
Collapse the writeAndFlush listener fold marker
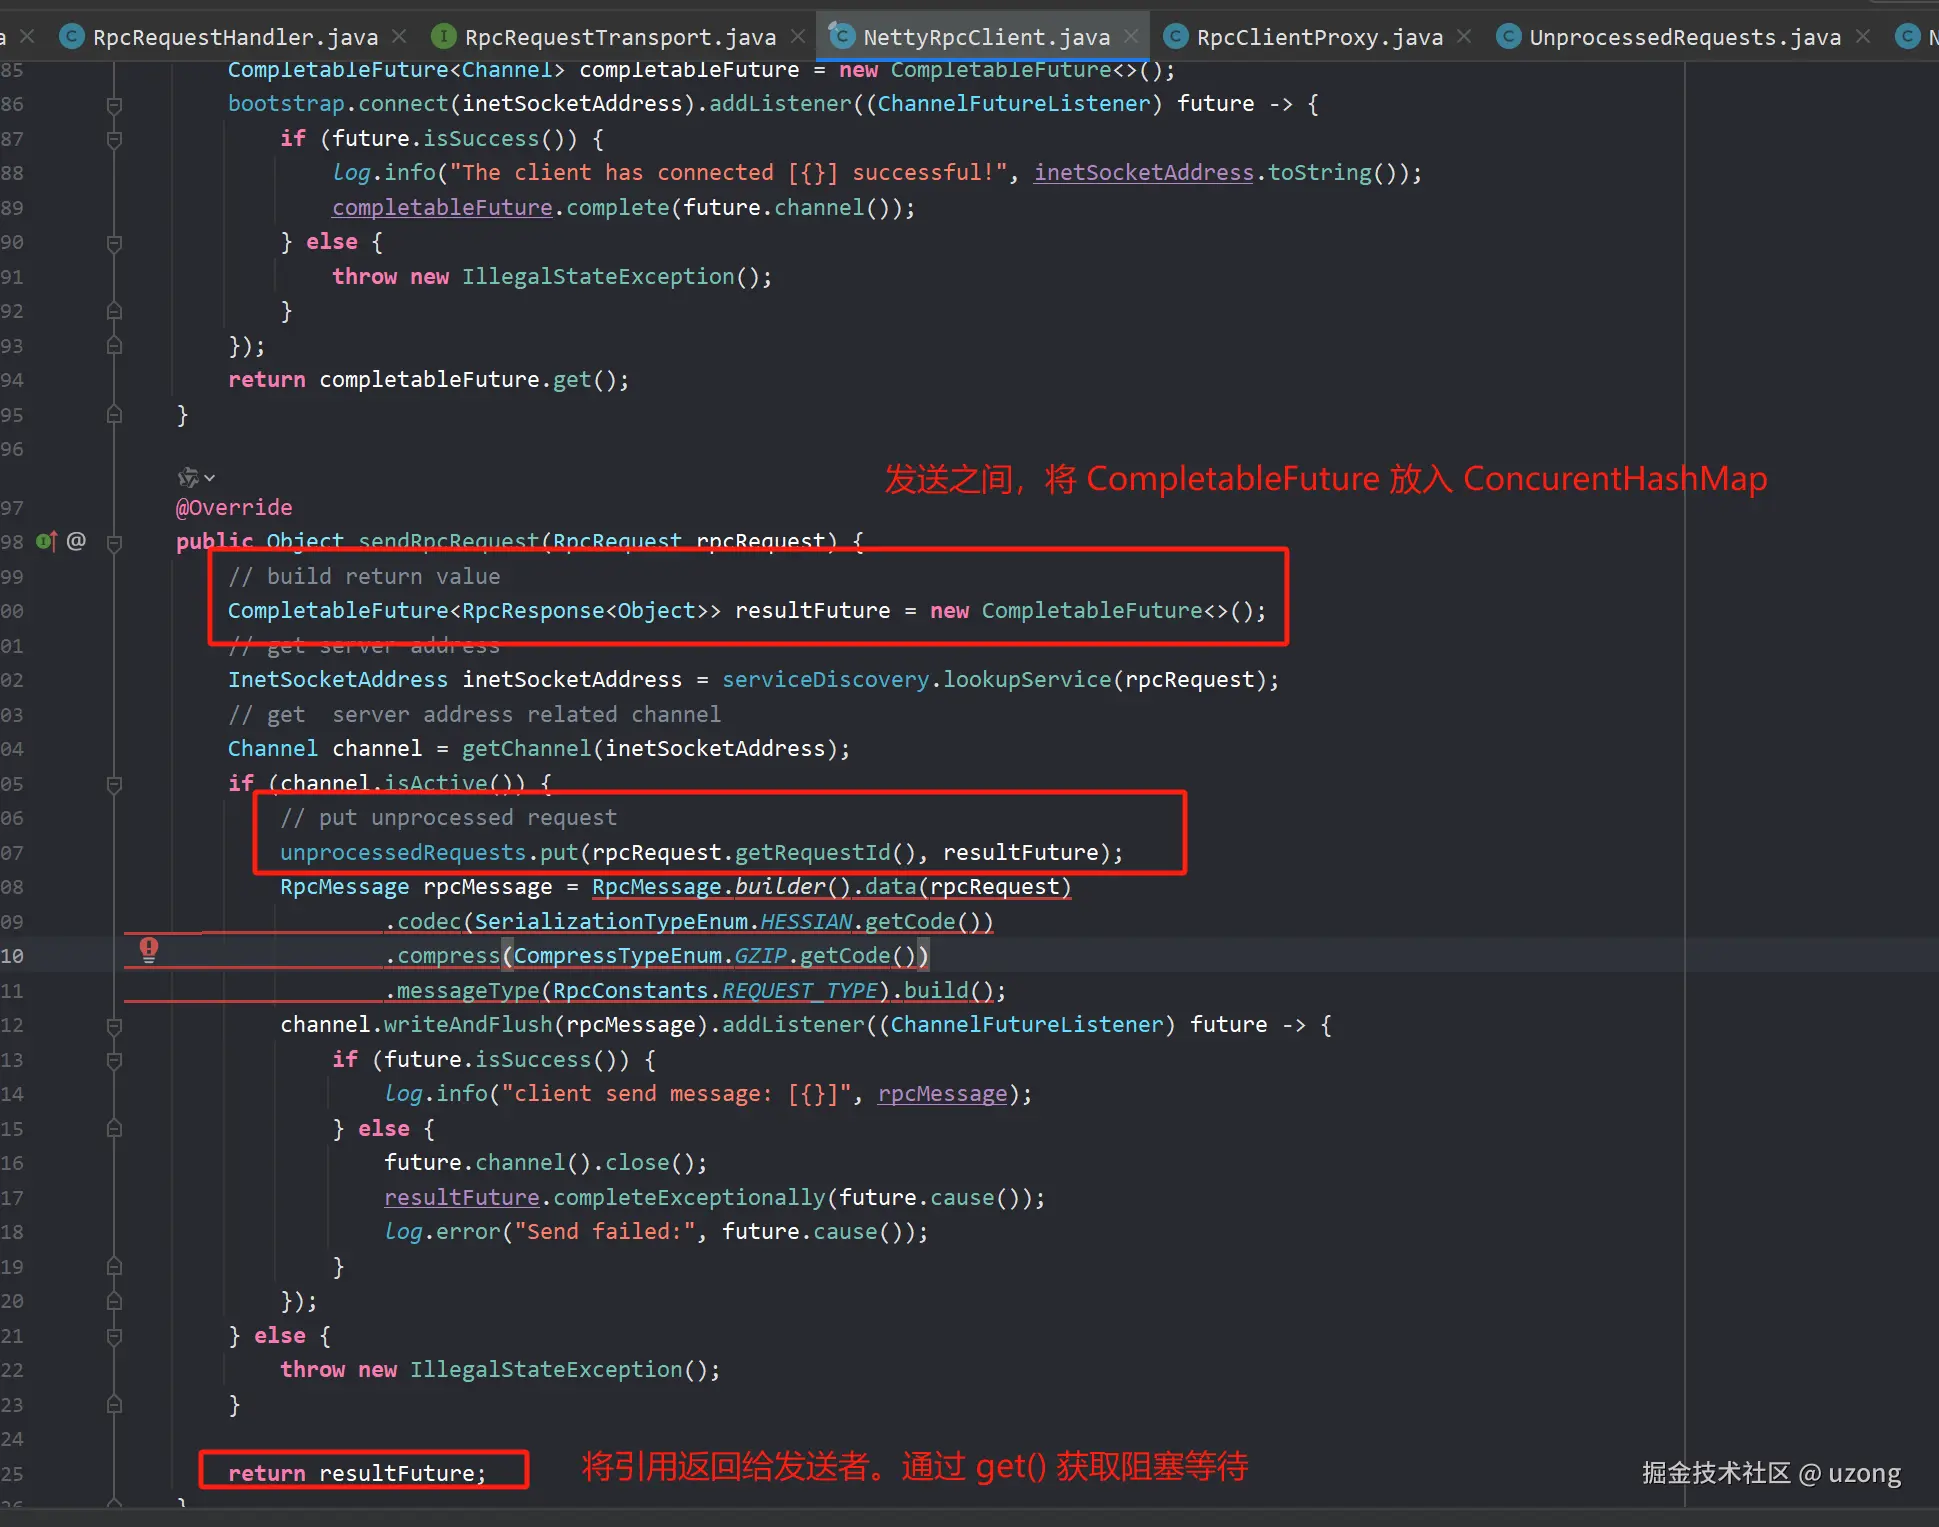tap(114, 1025)
